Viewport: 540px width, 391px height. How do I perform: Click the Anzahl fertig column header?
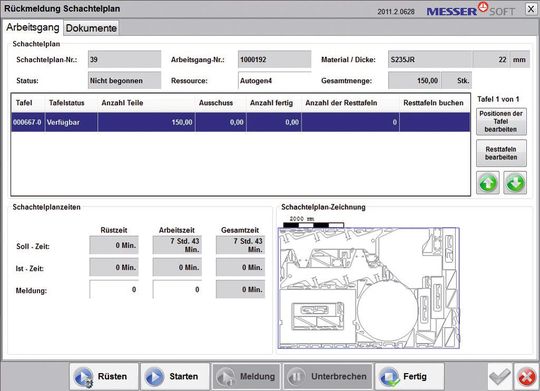point(274,103)
